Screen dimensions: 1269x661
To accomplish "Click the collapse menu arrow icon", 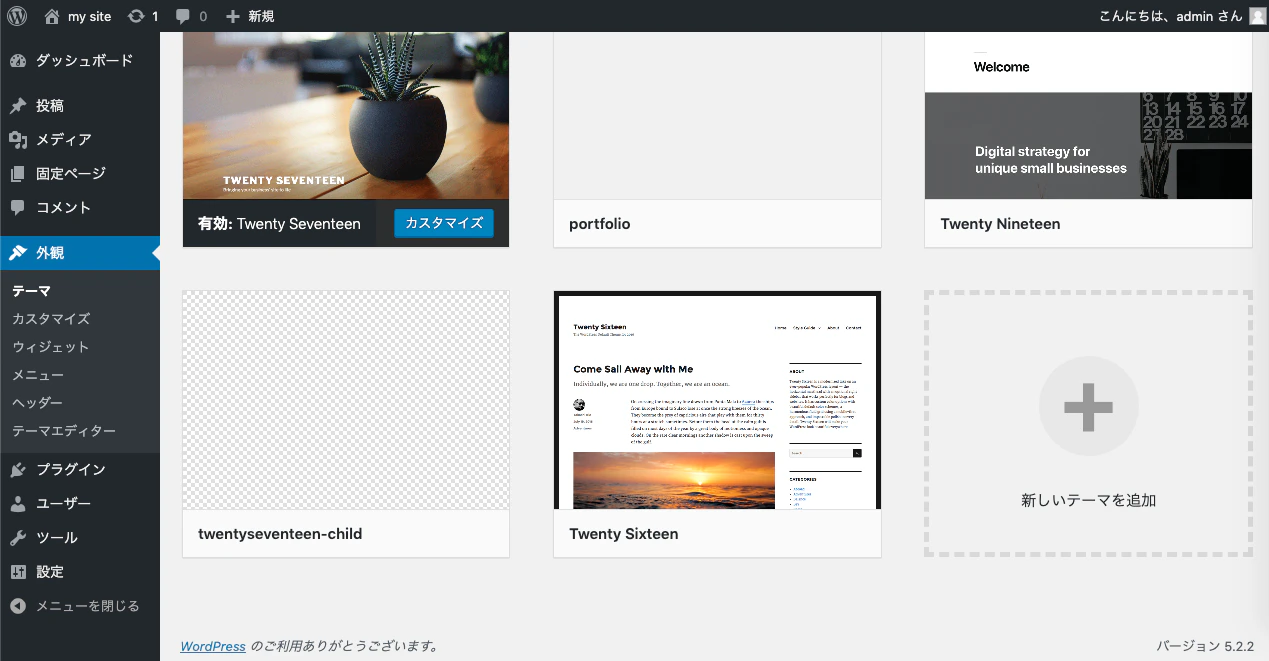I will 18,606.
